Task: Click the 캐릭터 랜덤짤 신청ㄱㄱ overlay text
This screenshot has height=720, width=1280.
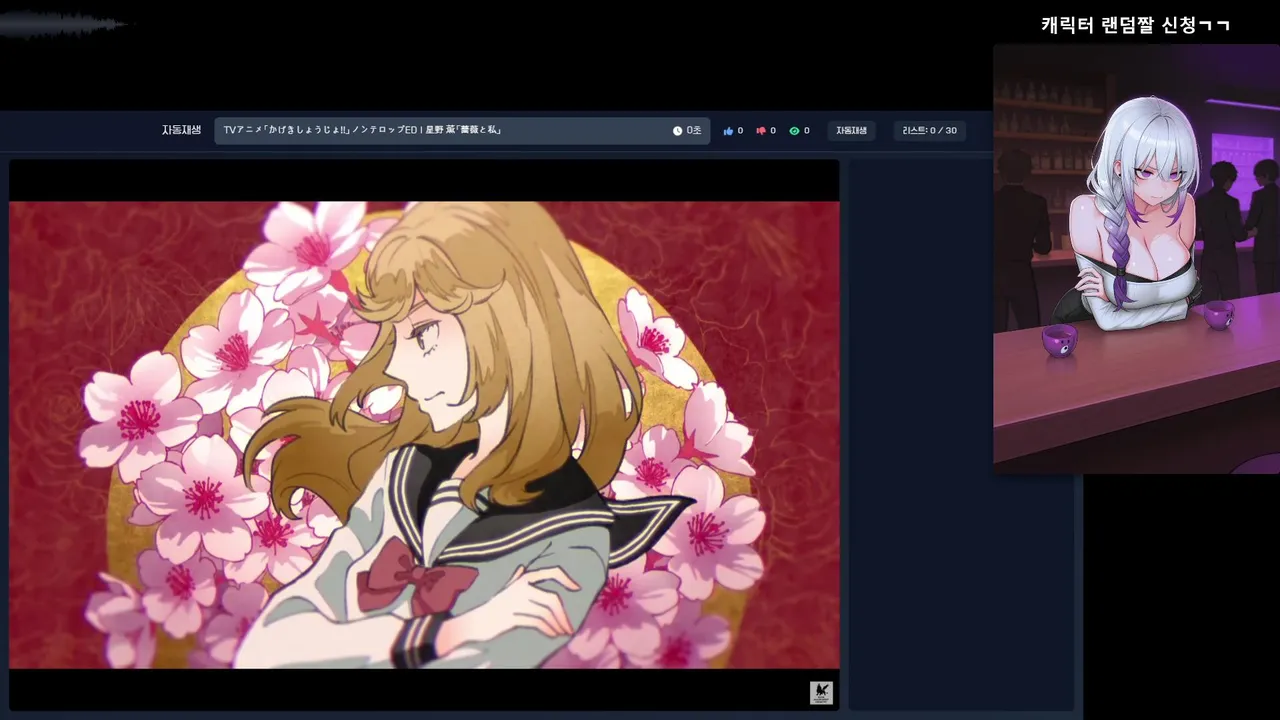Action: [1135, 25]
